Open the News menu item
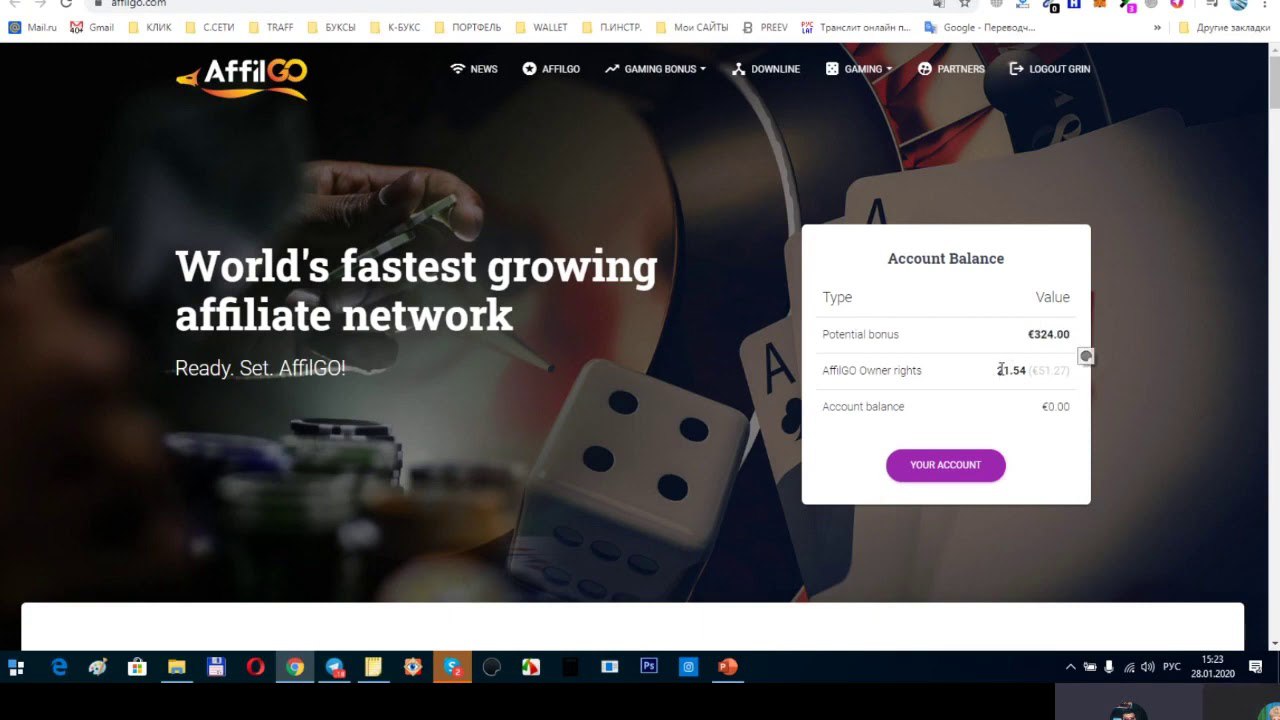The image size is (1280, 720). pos(474,69)
